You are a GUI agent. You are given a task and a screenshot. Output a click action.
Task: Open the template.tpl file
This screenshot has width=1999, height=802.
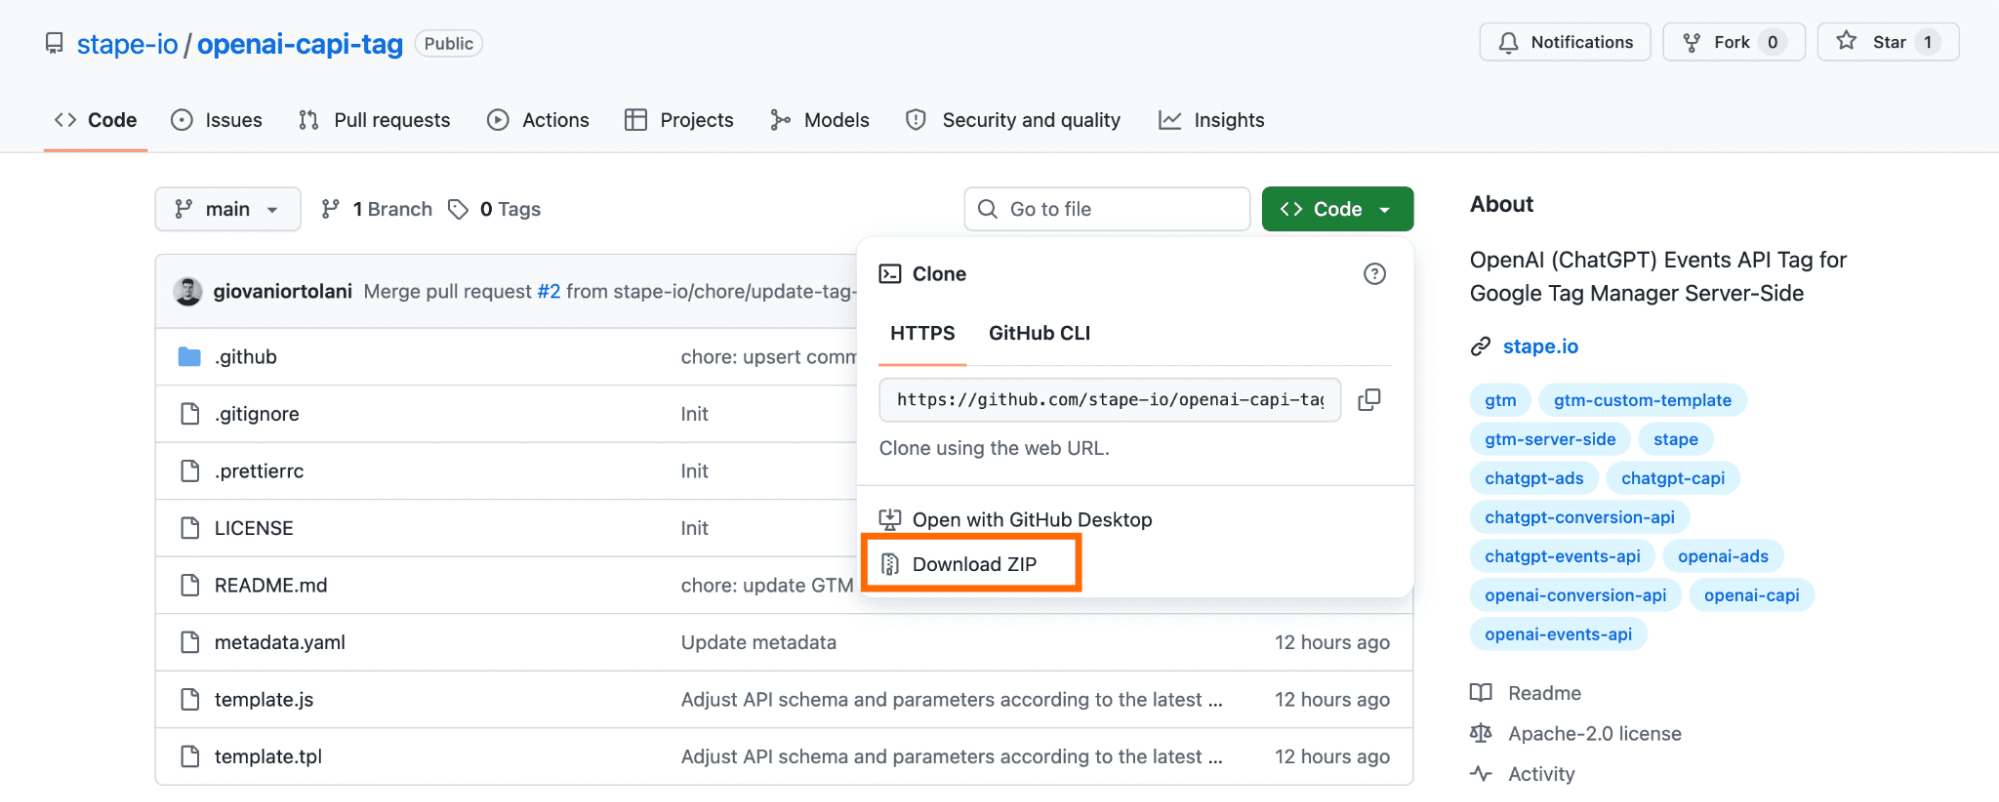pyautogui.click(x=267, y=757)
